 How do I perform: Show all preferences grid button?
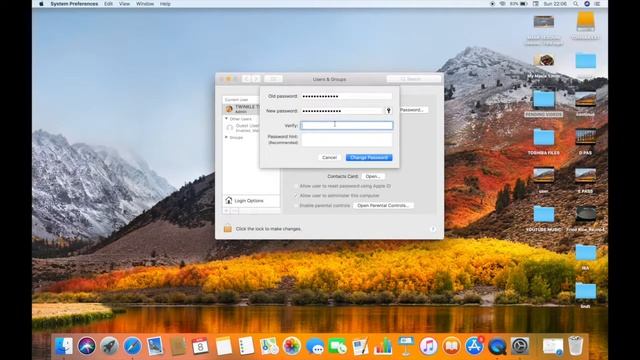[273, 79]
